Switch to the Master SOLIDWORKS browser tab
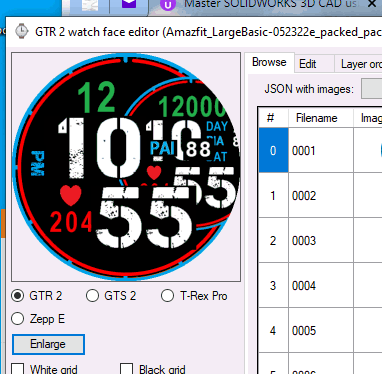The width and height of the screenshot is (382, 374). click(270, 4)
